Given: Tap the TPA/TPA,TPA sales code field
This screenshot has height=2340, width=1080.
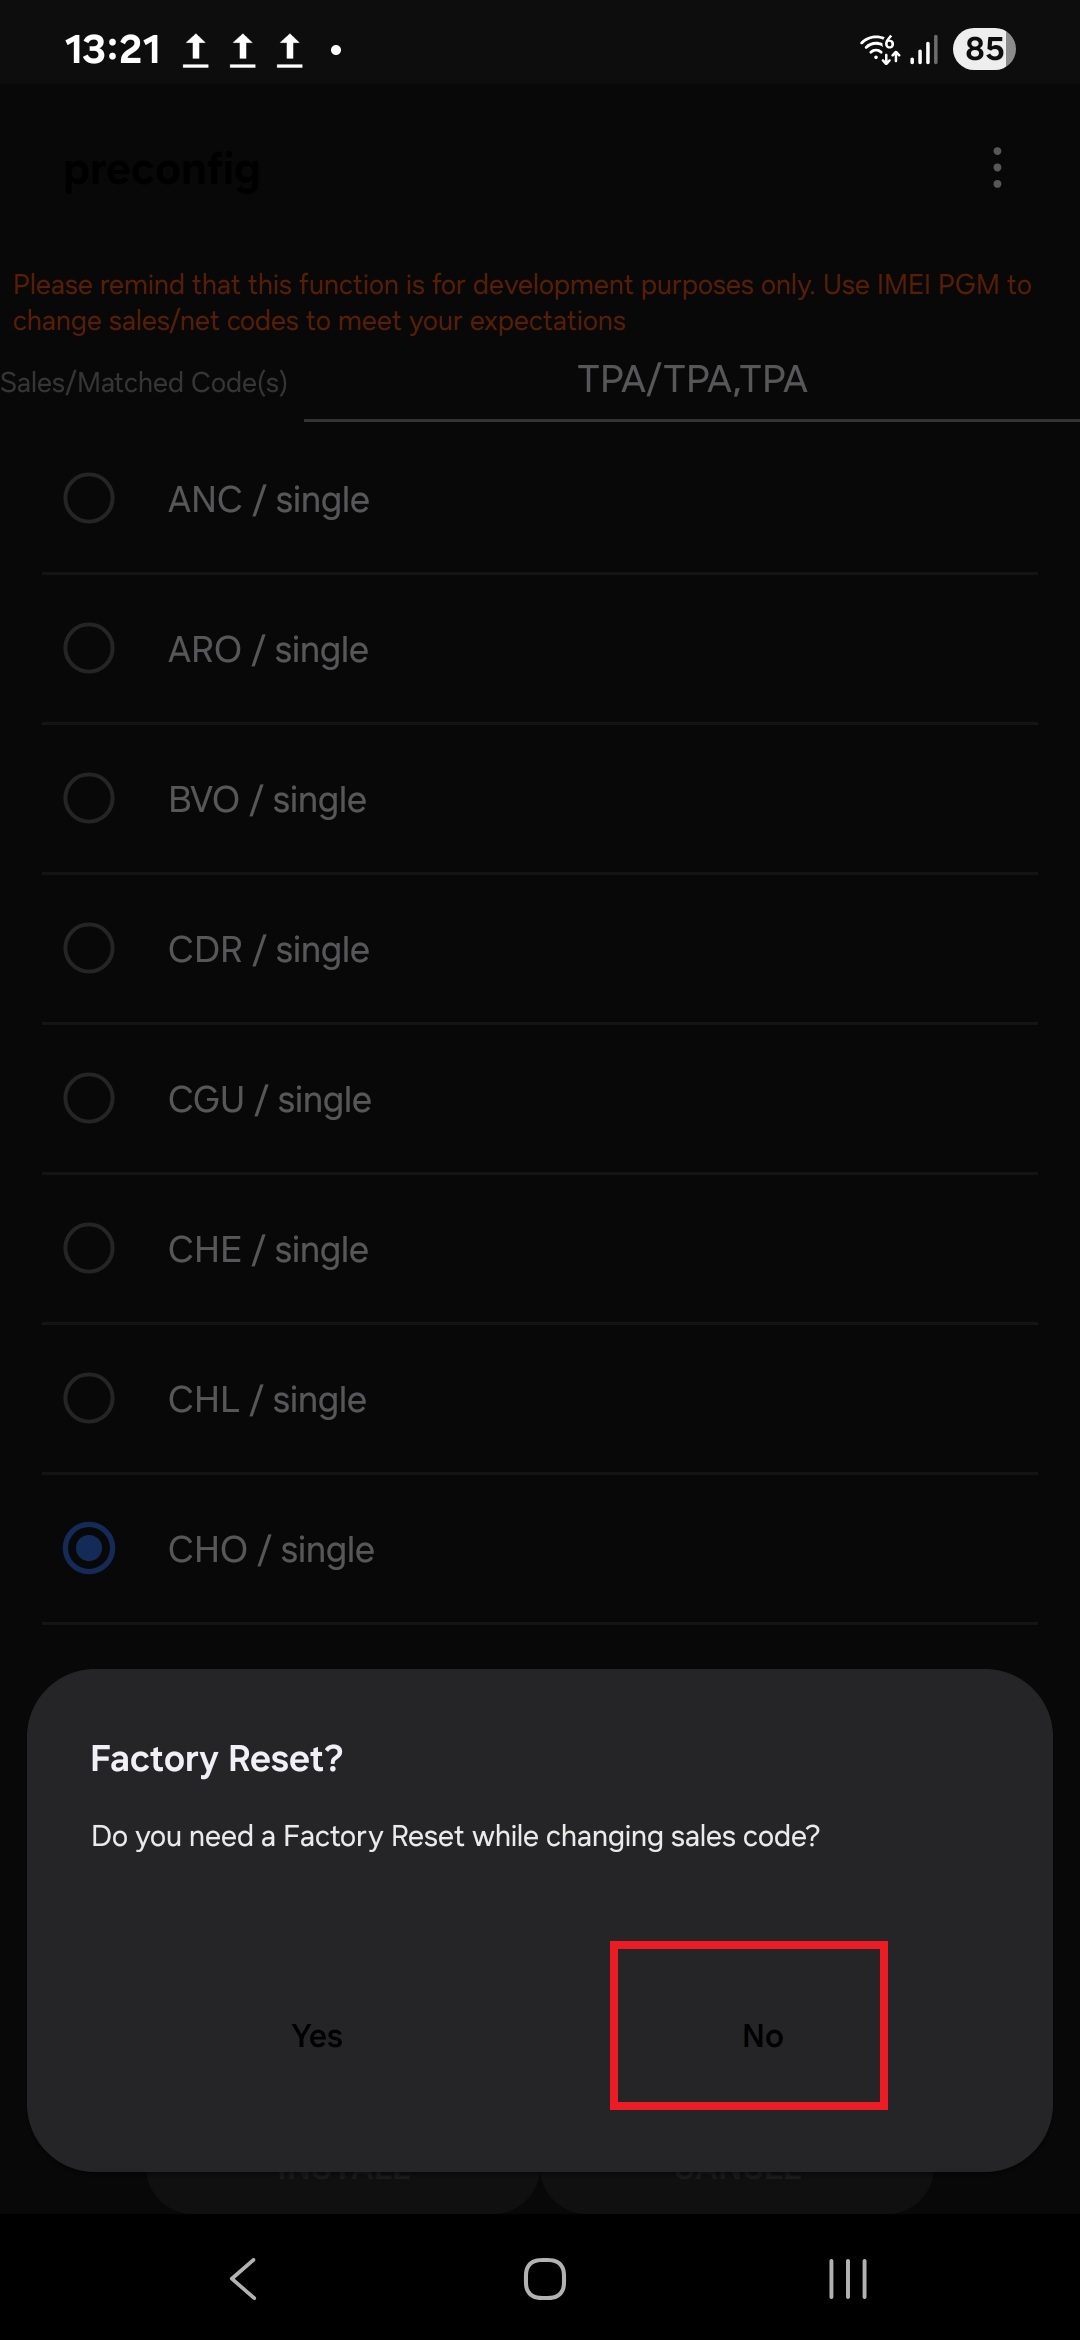Looking at the screenshot, I should 692,381.
